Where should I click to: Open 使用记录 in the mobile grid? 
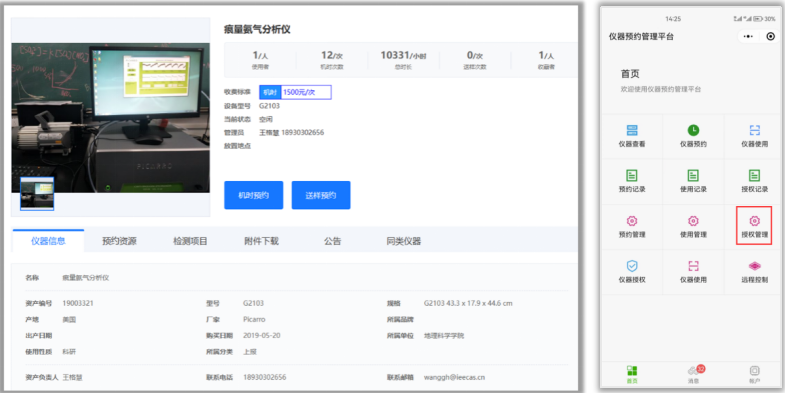point(693,181)
